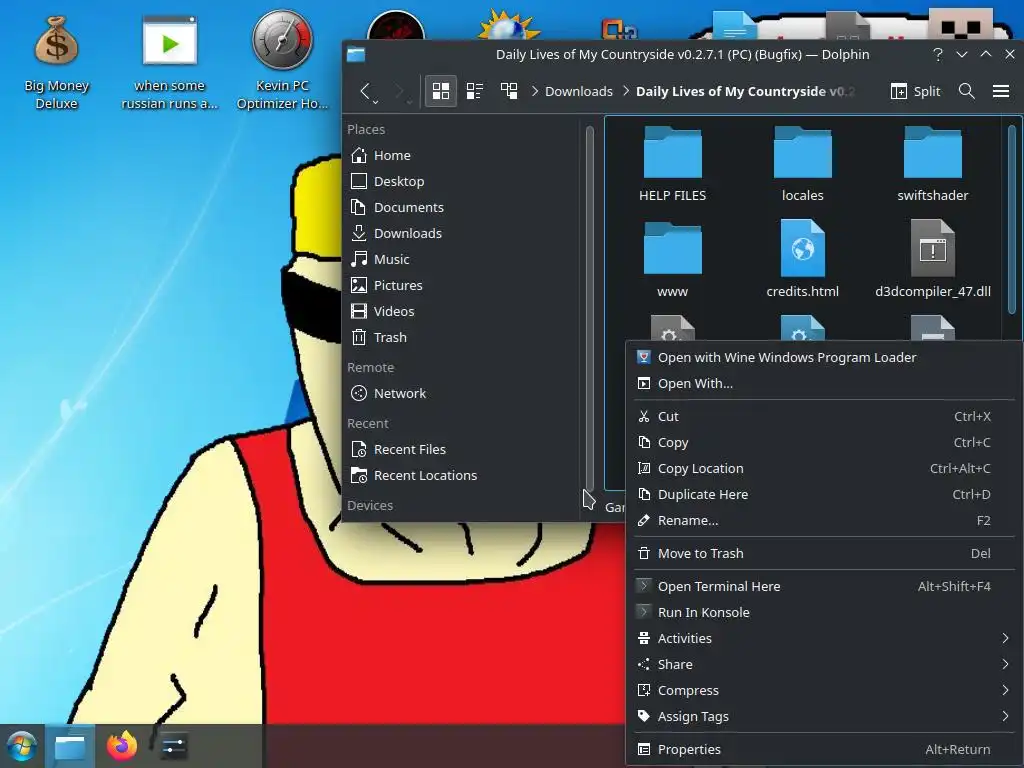The image size is (1024, 768).
Task: Open the Windows-style start menu button
Action: click(21, 746)
